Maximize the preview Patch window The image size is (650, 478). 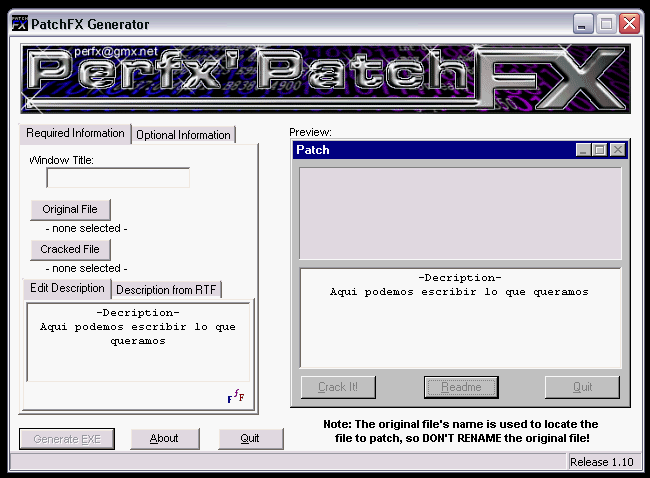pyautogui.click(x=599, y=150)
